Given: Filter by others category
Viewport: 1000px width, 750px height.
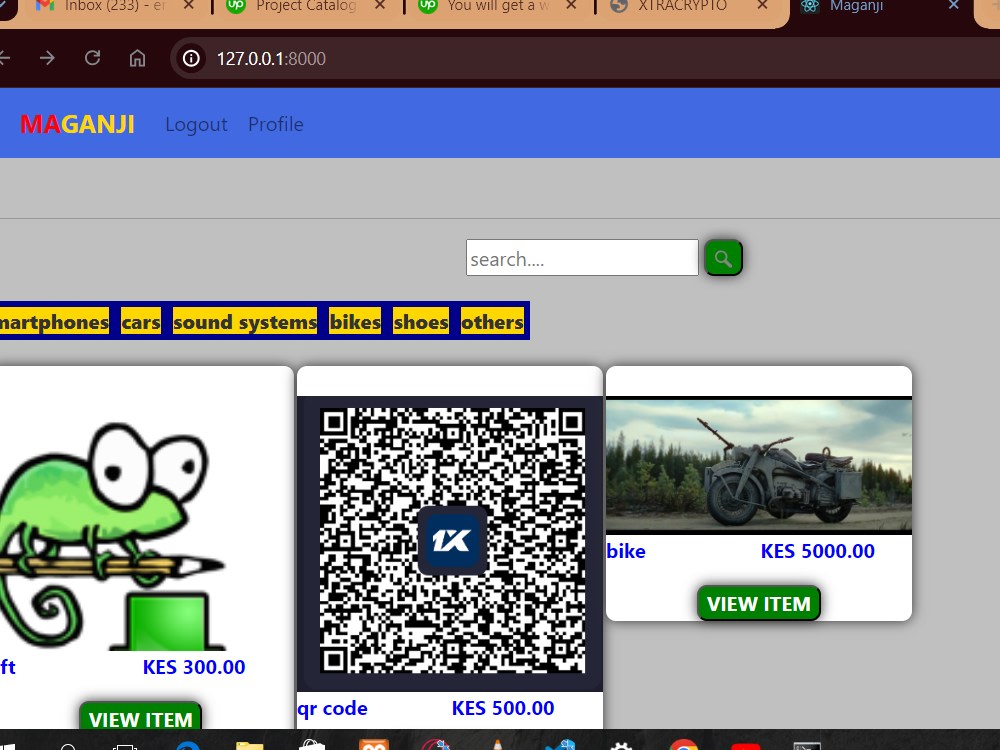Looking at the screenshot, I should click(x=492, y=322).
